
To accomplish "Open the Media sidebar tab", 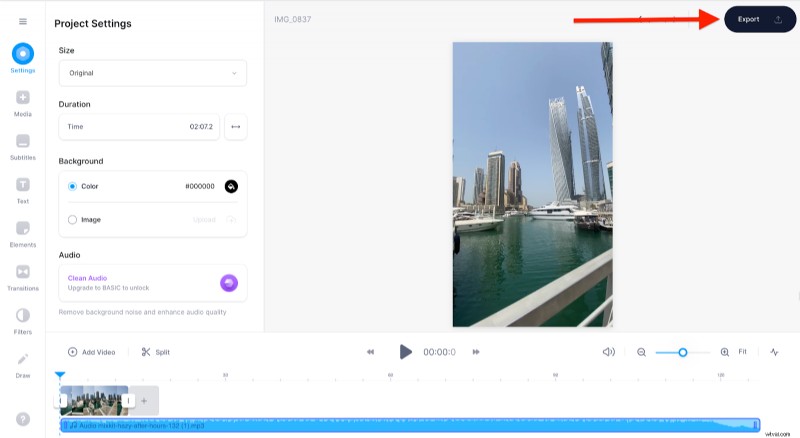I will 23,104.
